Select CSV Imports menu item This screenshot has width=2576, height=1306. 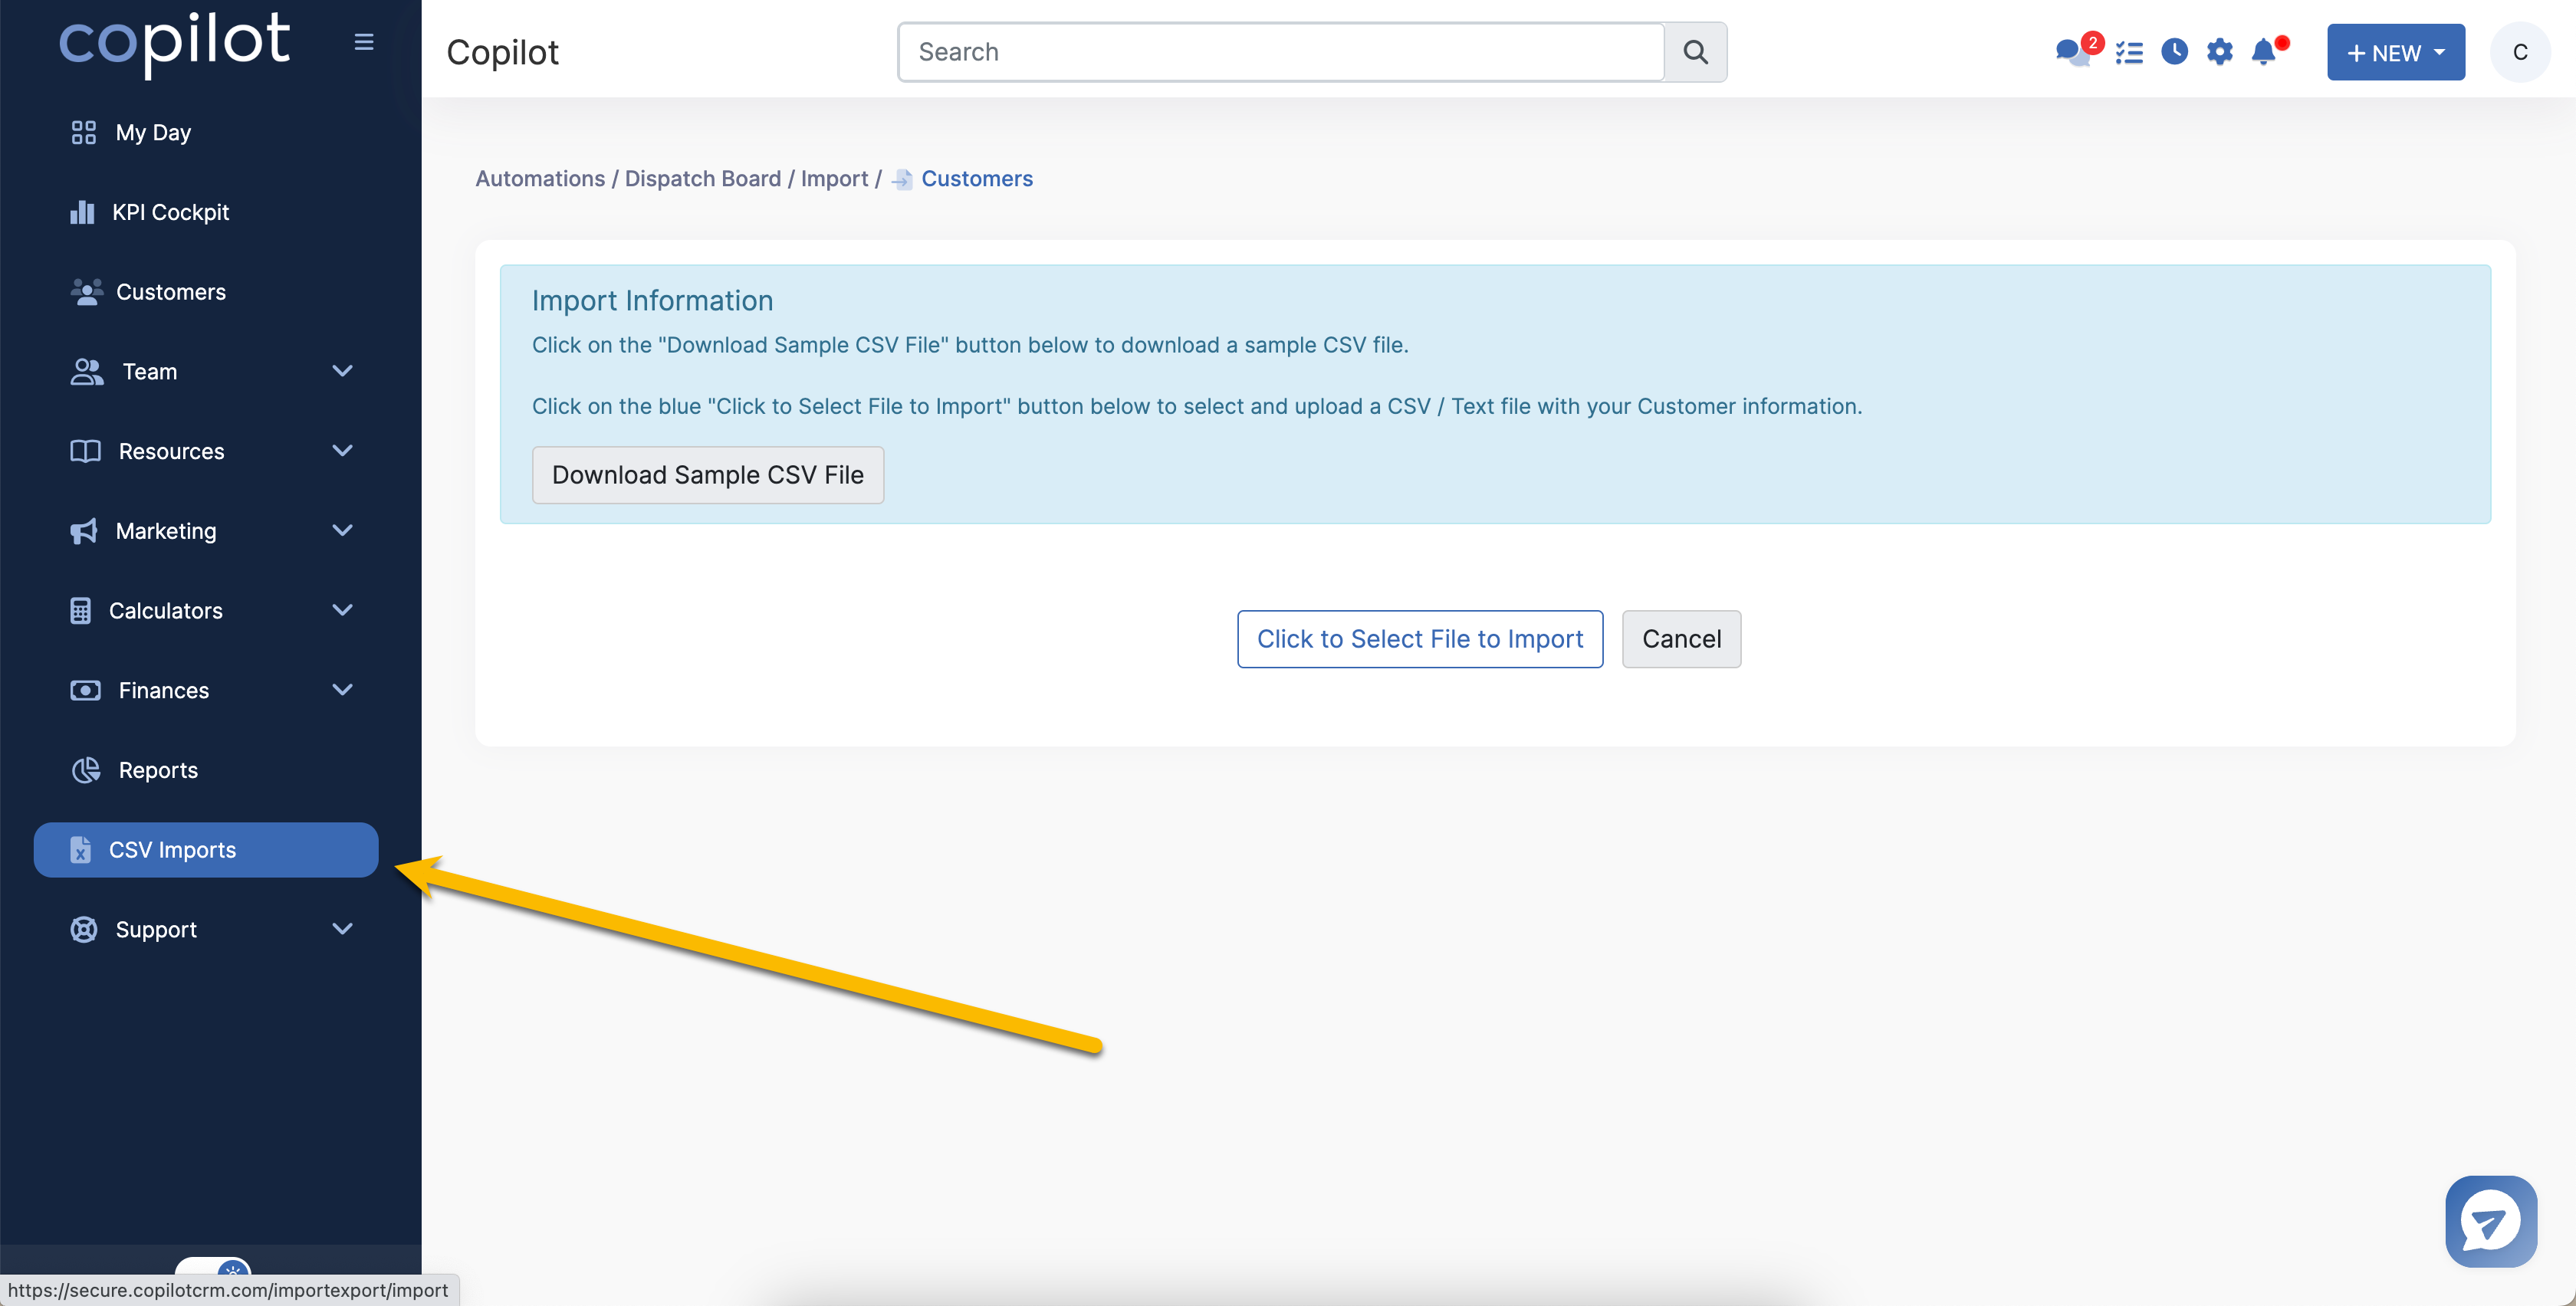point(206,850)
